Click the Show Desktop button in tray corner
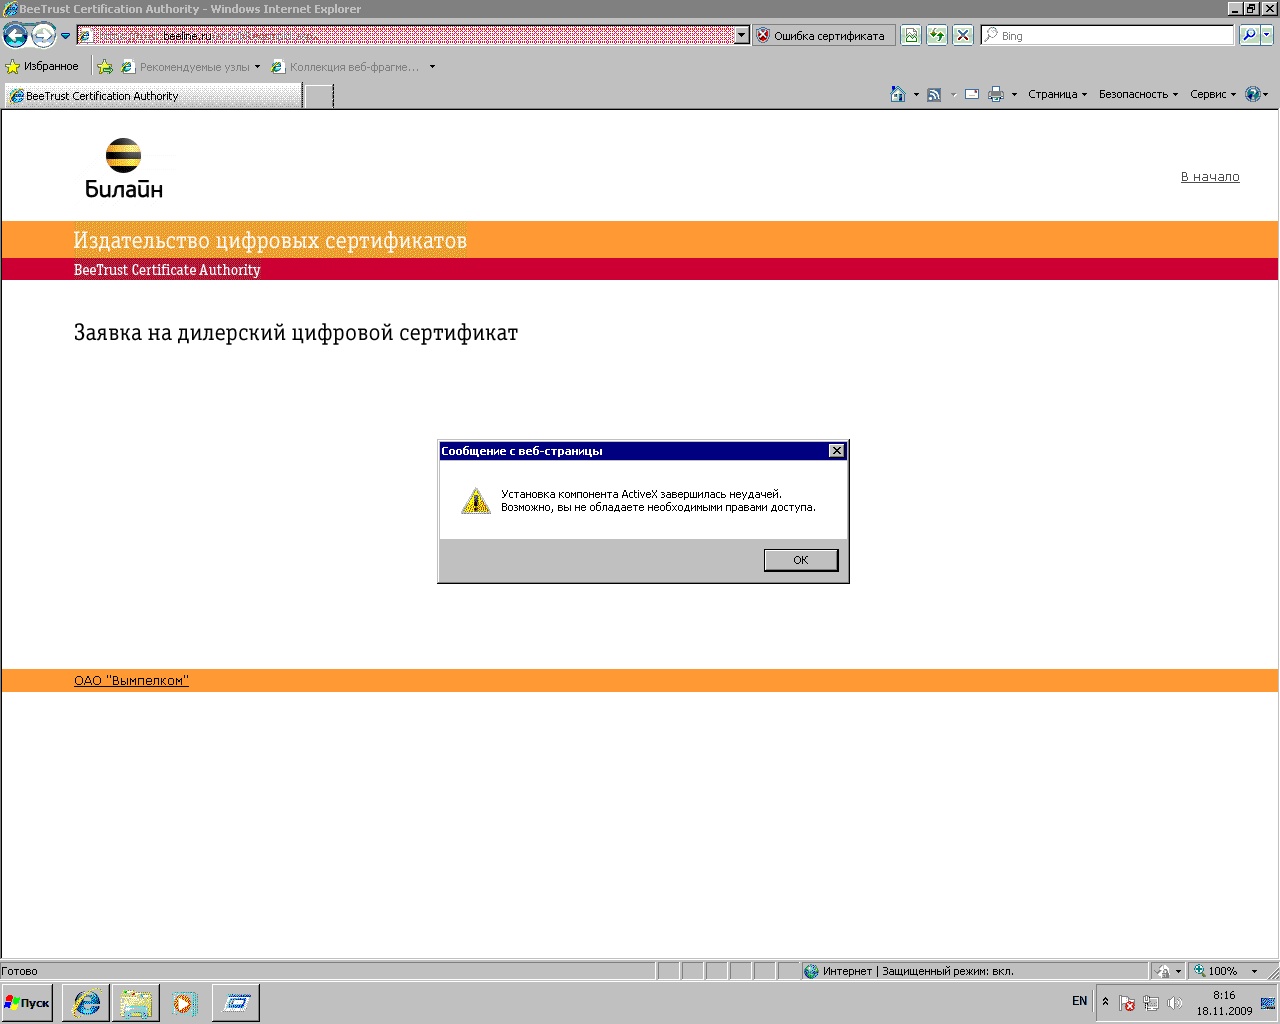This screenshot has width=1280, height=1024. click(x=1269, y=1003)
